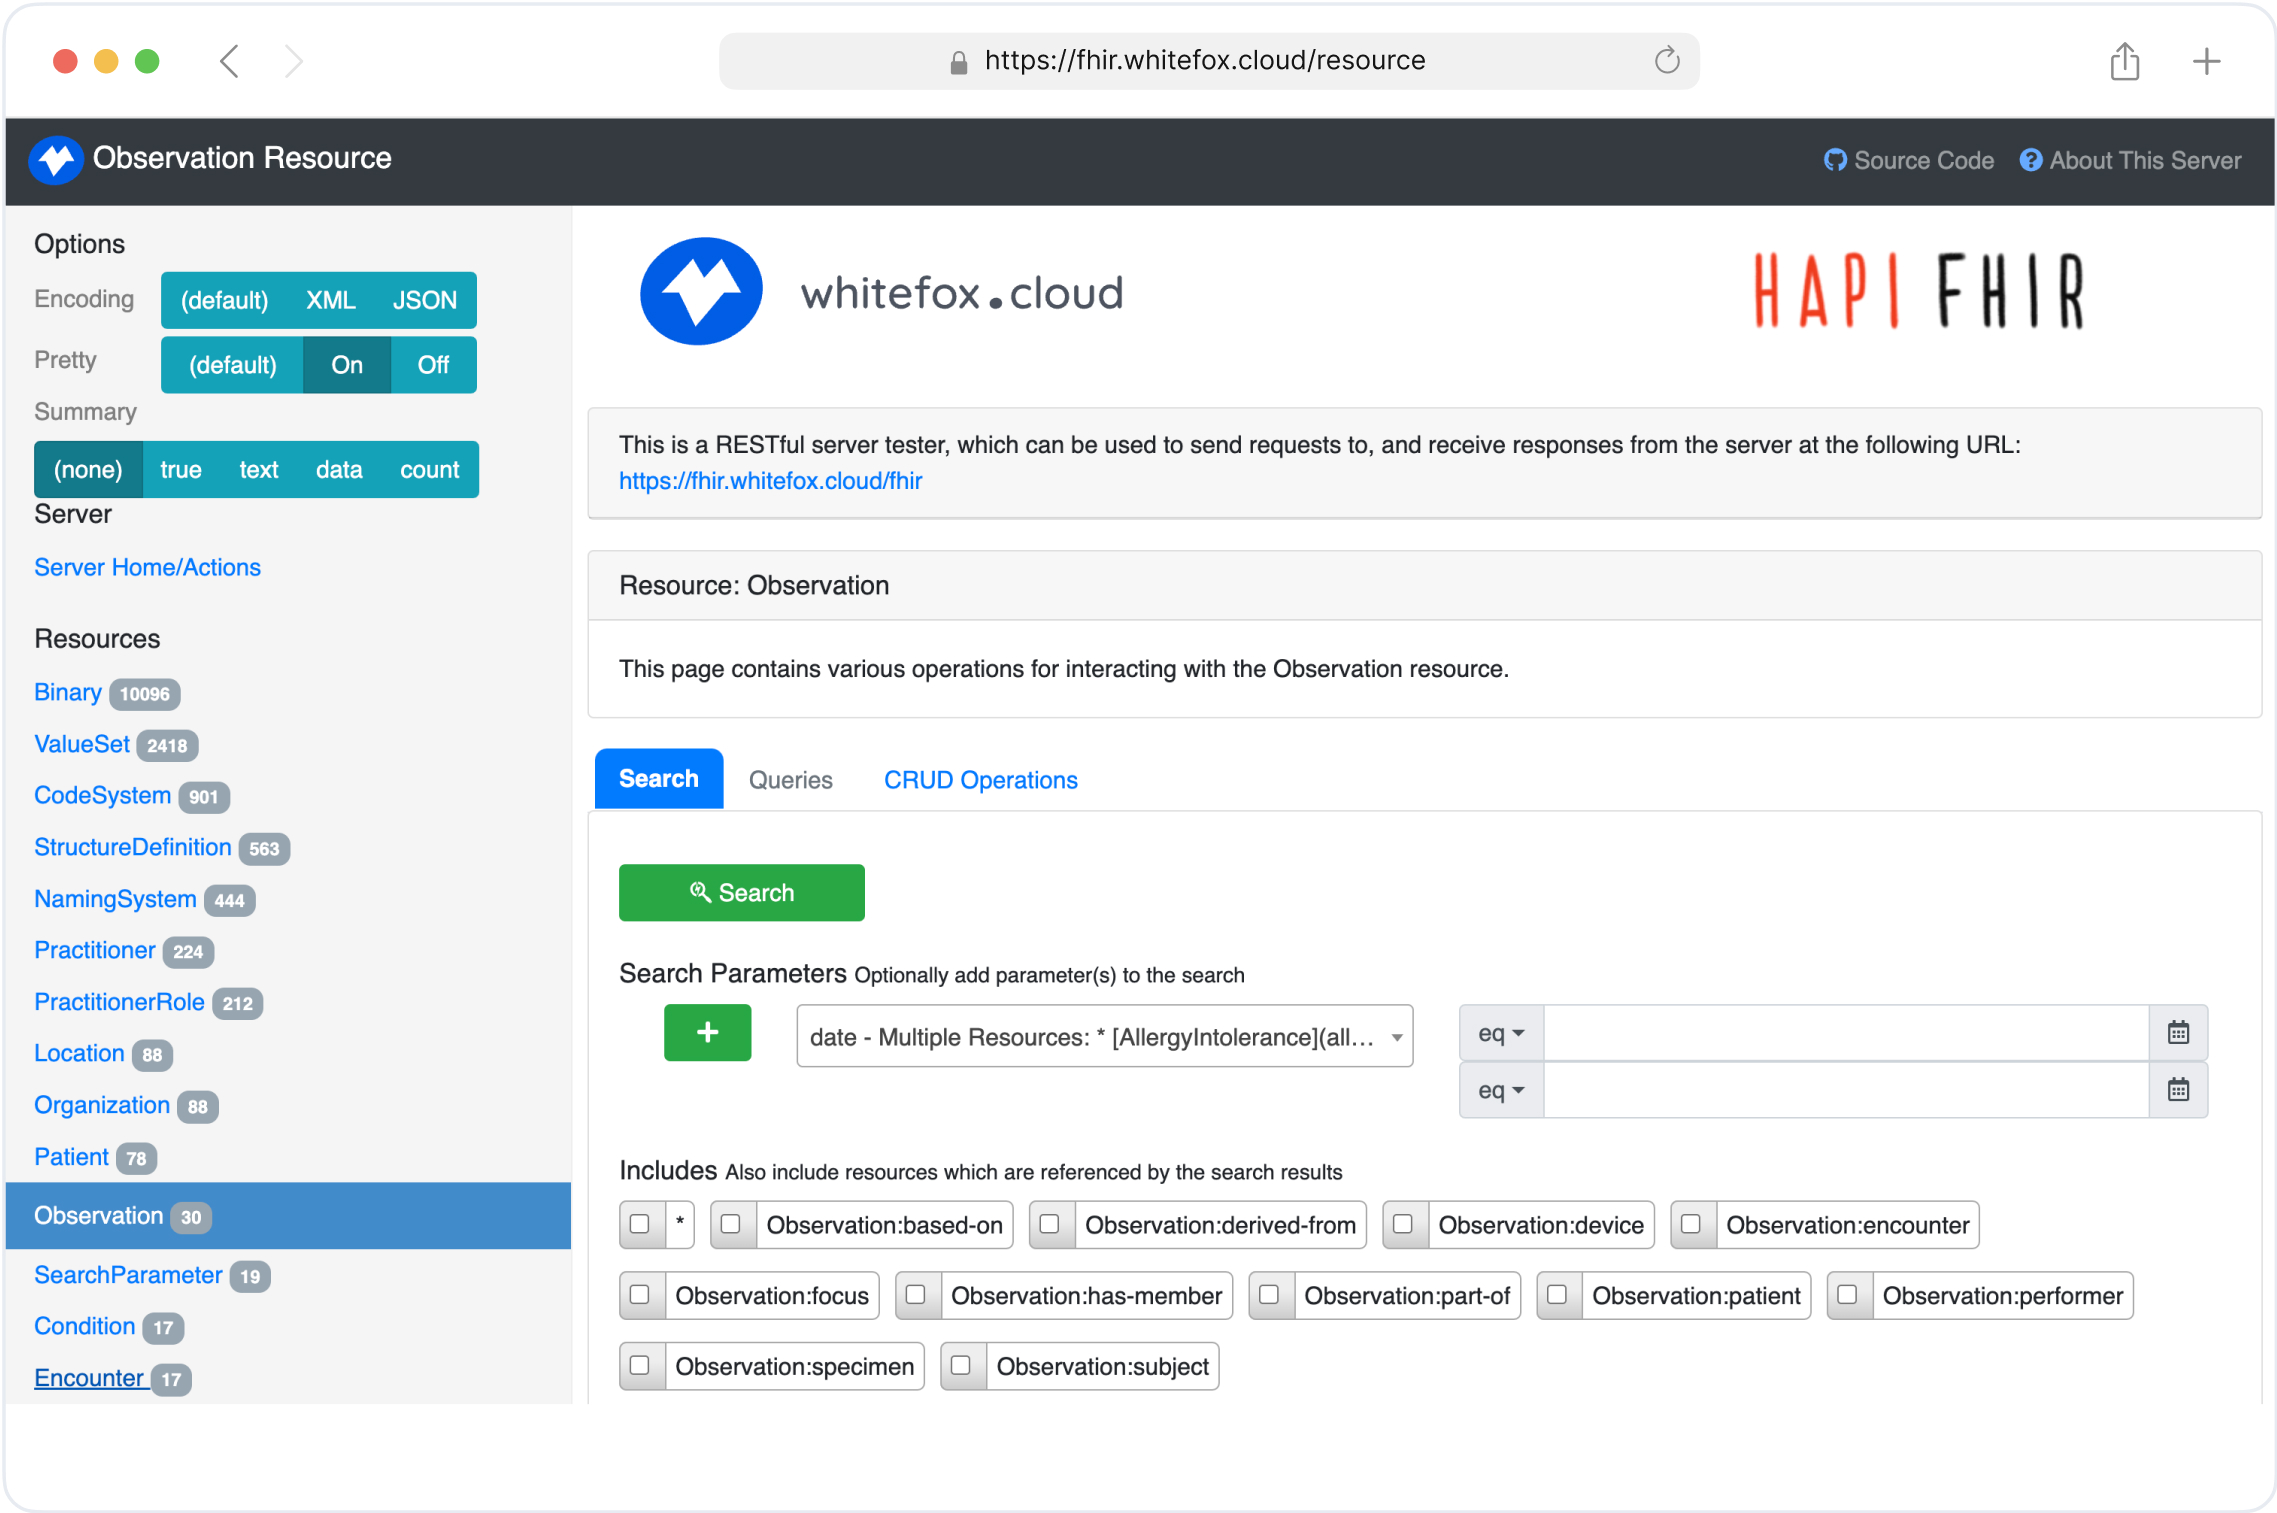Check Observation:patient include
Screen dimensions: 2277x1513
(x=1557, y=1295)
